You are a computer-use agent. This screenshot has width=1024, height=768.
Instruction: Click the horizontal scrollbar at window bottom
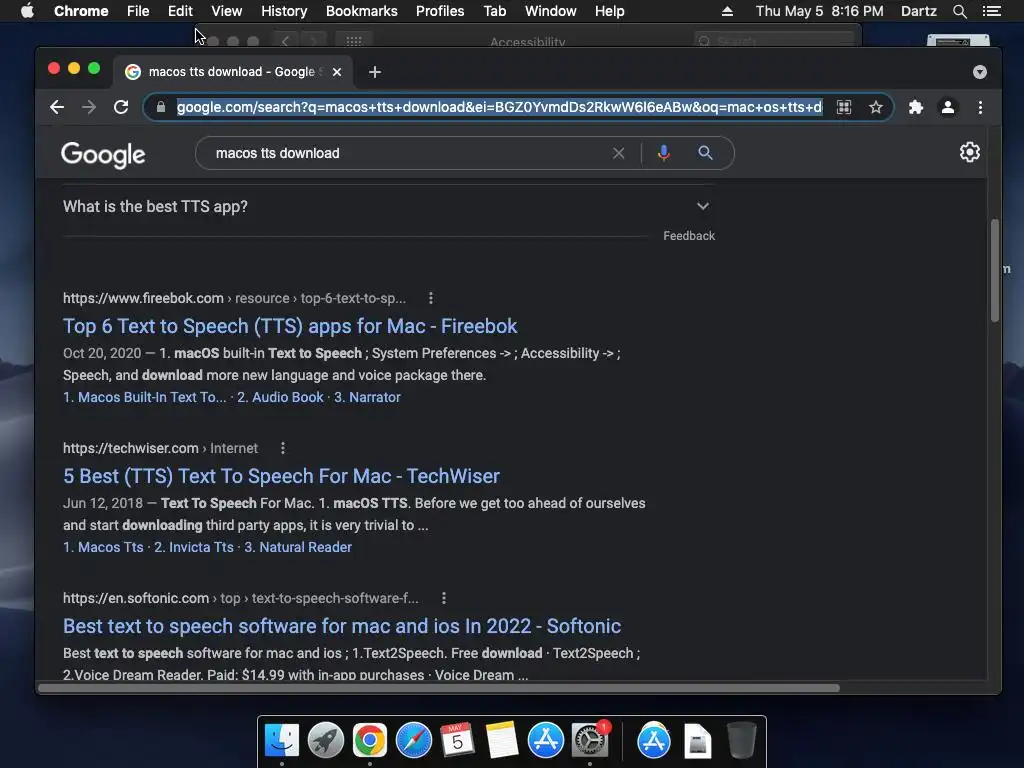pos(439,688)
